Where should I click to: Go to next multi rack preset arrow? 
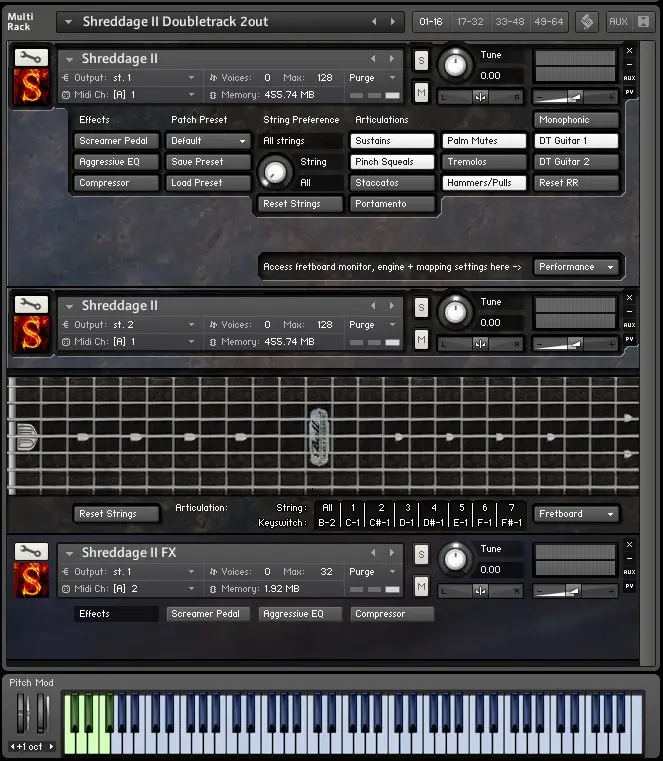coord(392,21)
